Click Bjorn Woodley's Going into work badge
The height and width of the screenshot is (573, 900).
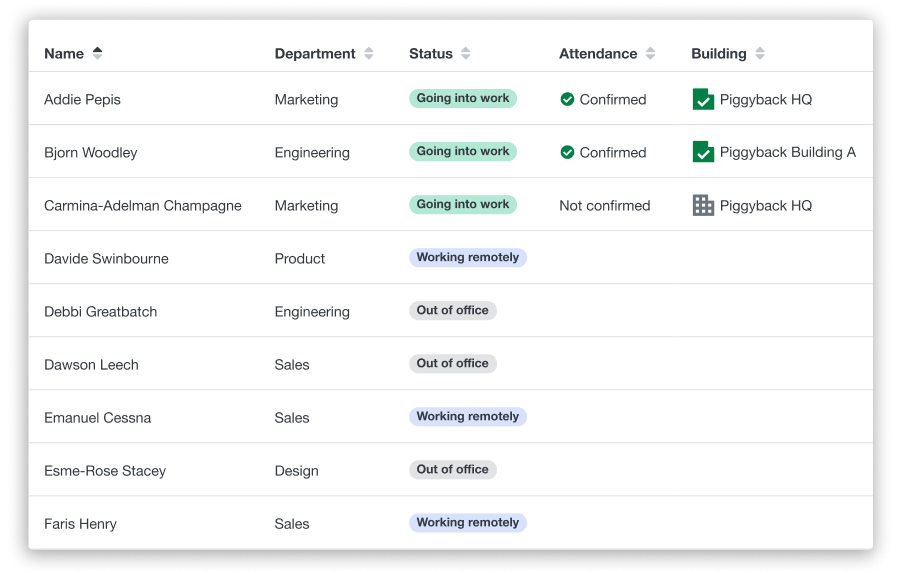(x=463, y=151)
